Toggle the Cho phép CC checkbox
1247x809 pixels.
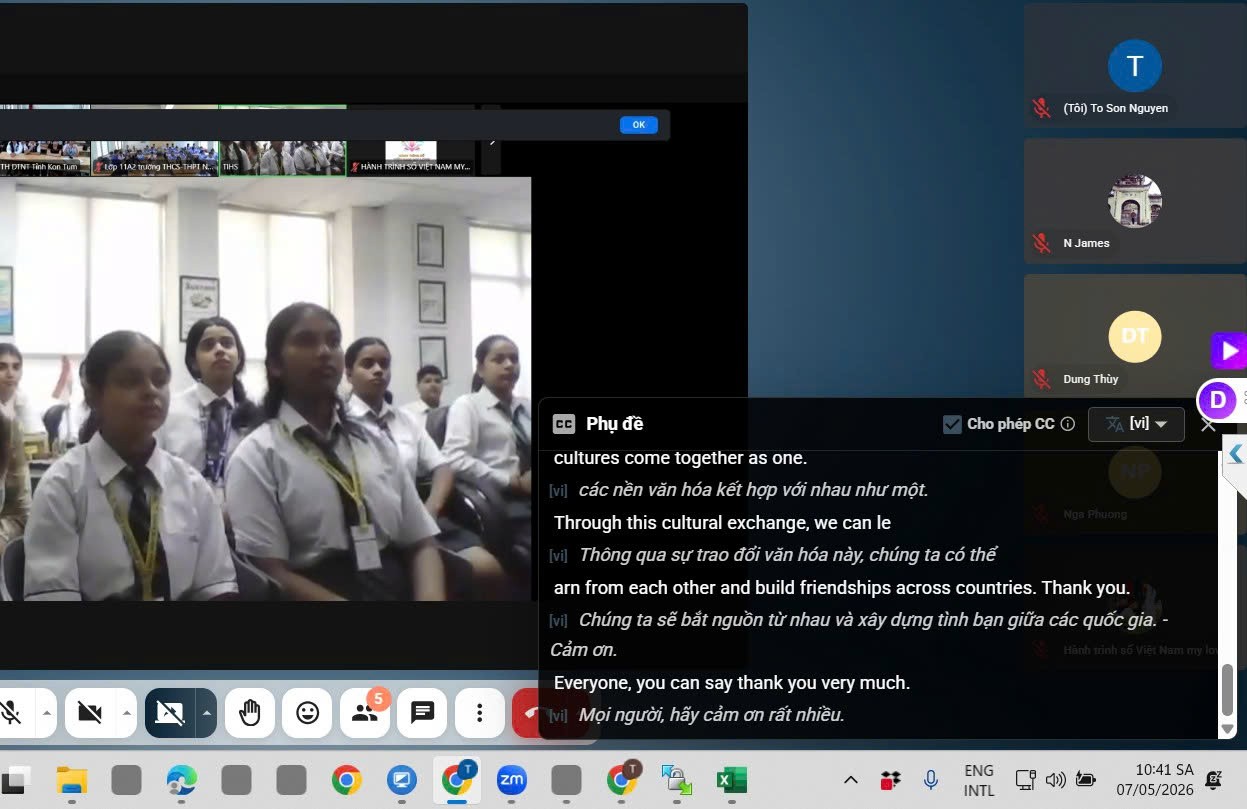[x=952, y=424]
